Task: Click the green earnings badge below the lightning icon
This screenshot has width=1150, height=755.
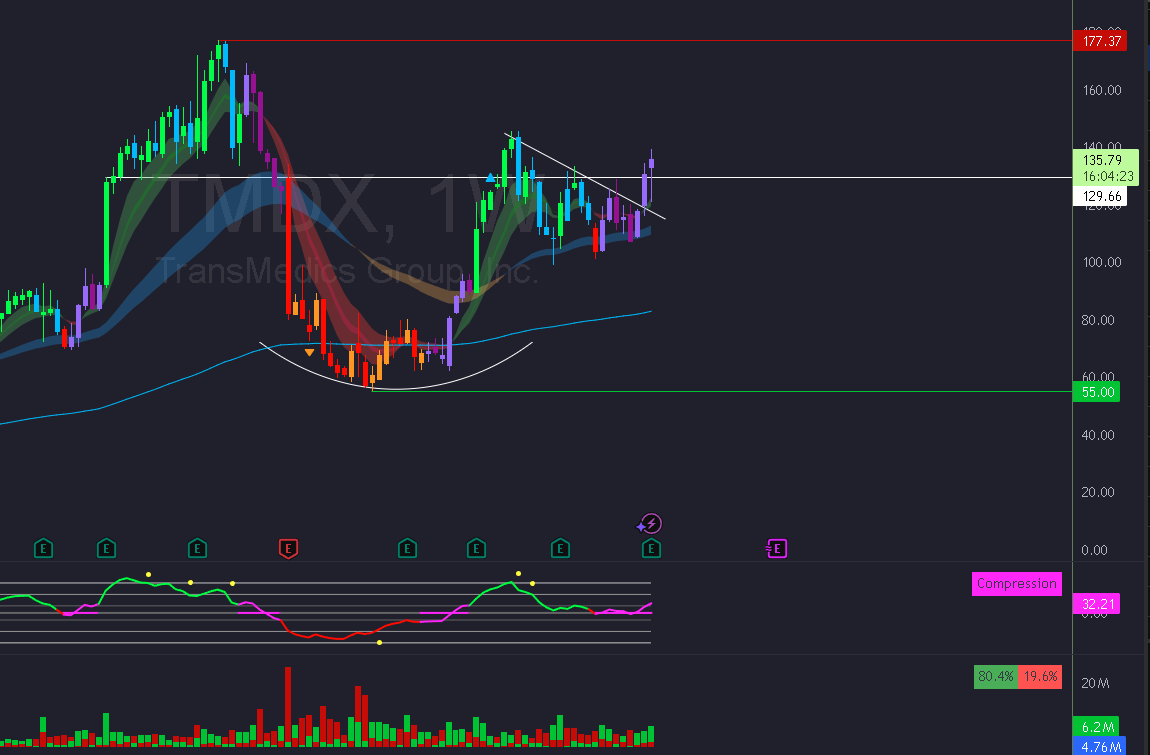Action: point(650,548)
